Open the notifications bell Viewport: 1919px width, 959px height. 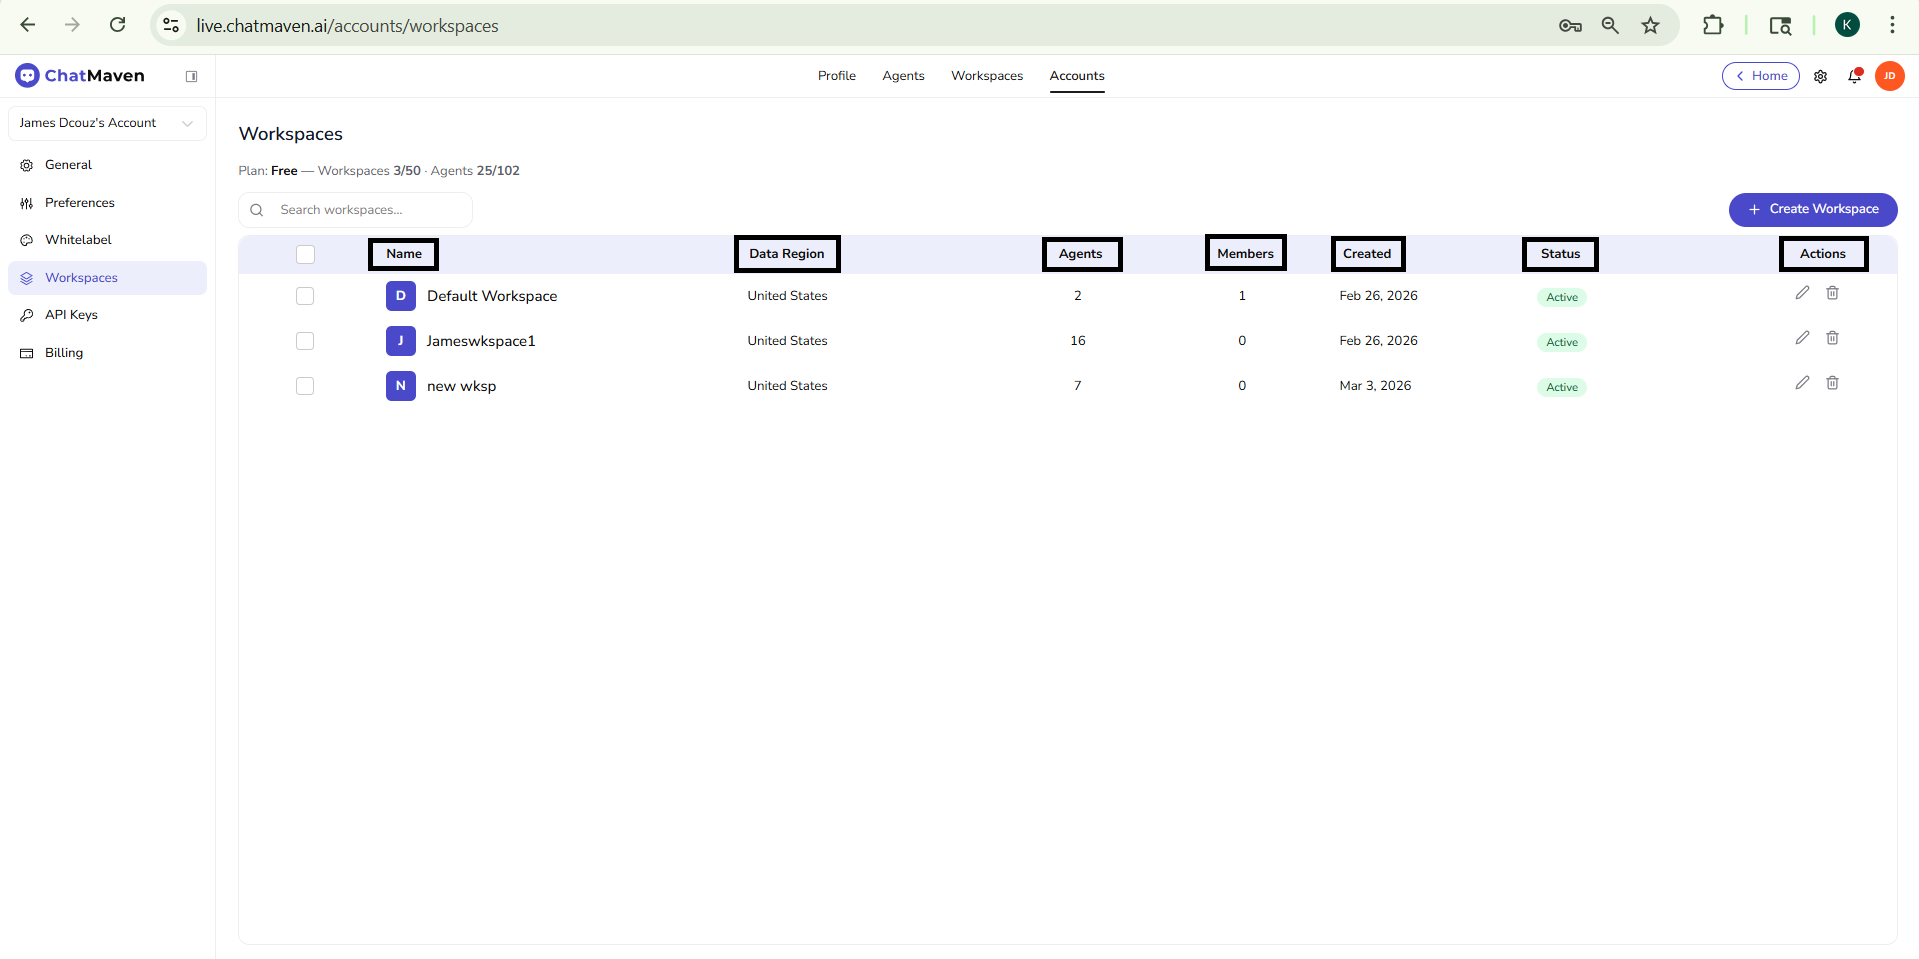[x=1855, y=76]
